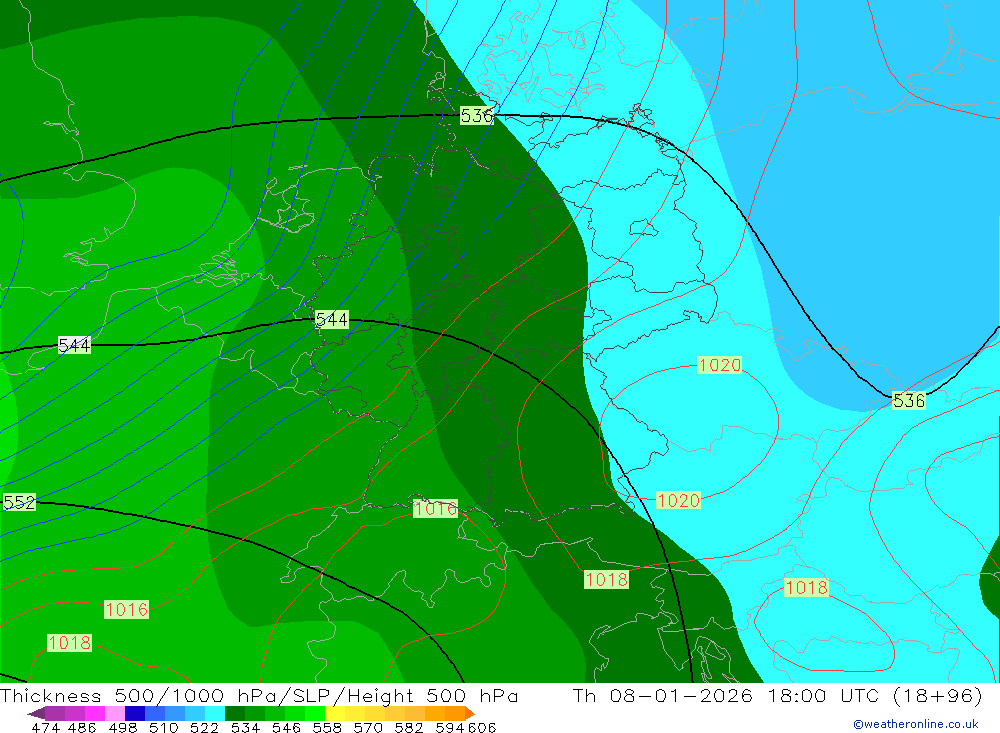Viewport: 1000px width, 733px height.
Task: Click the 536 label in the eastern trough
Action: point(909,401)
